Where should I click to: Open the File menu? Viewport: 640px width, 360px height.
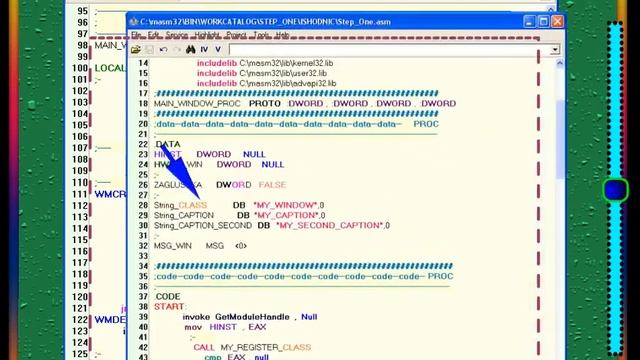136,35
